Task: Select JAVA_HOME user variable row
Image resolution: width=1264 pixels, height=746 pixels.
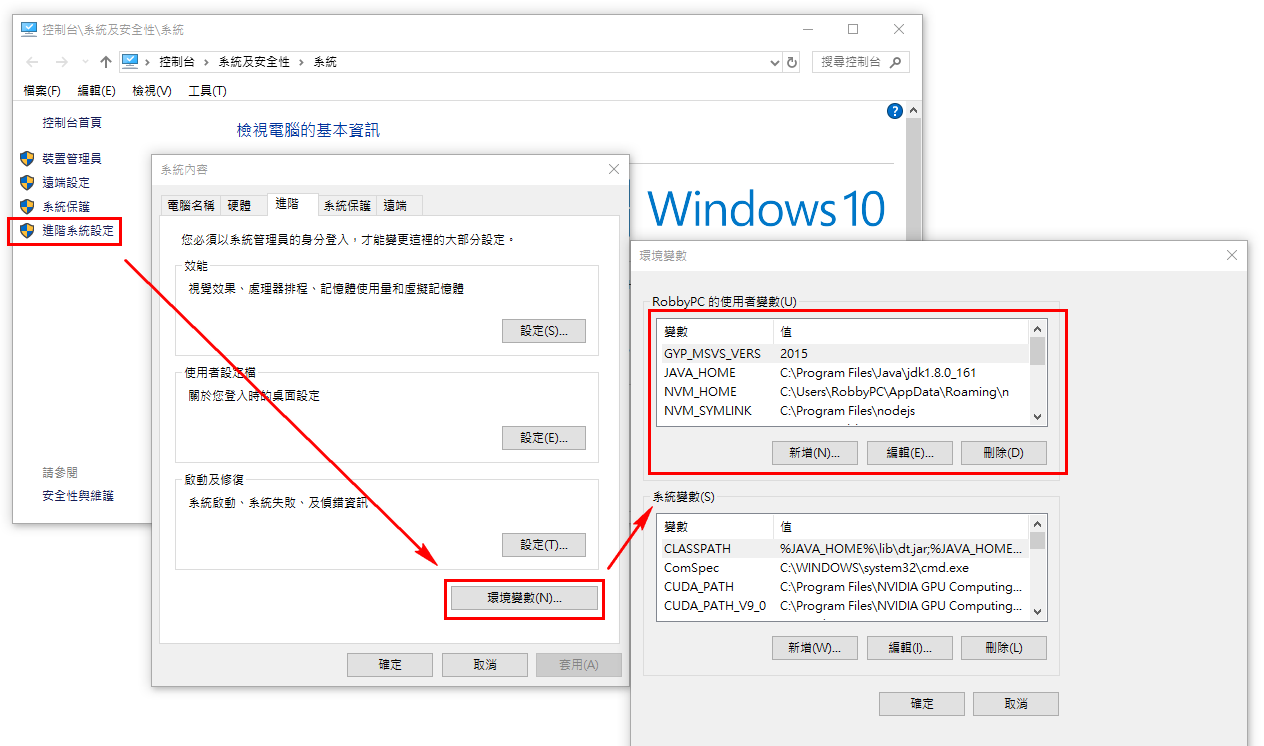Action: tap(843, 373)
